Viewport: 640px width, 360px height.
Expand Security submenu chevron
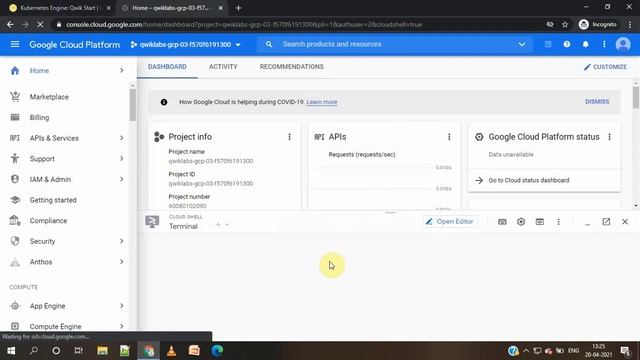tap(122, 241)
